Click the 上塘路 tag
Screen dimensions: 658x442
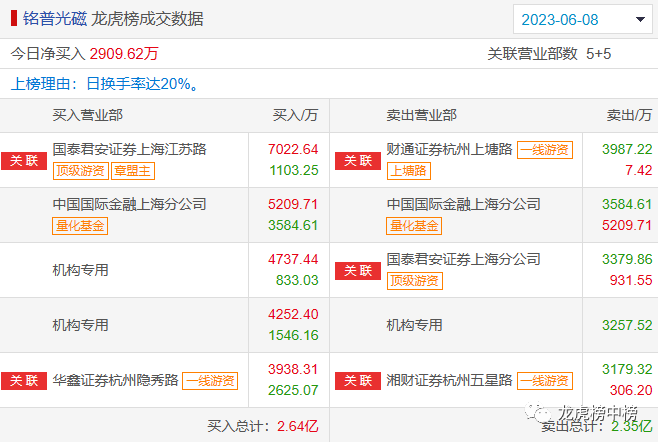pyautogui.click(x=409, y=171)
